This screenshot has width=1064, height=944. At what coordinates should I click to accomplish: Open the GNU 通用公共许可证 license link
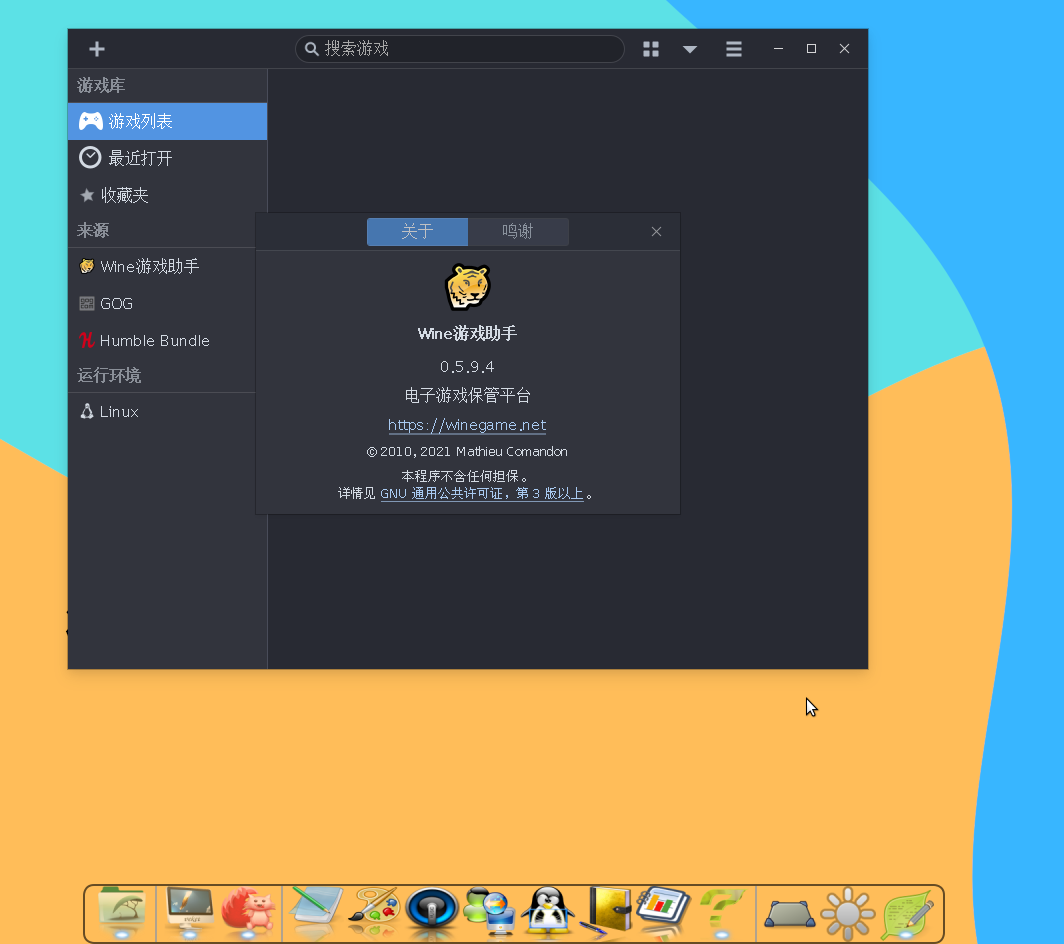coord(482,493)
